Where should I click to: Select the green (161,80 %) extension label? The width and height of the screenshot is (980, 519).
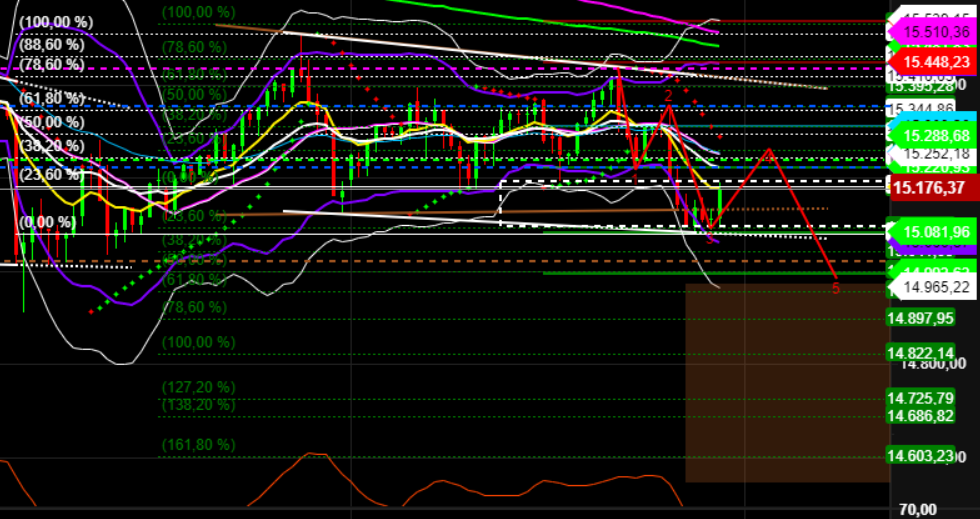pyautogui.click(x=198, y=445)
